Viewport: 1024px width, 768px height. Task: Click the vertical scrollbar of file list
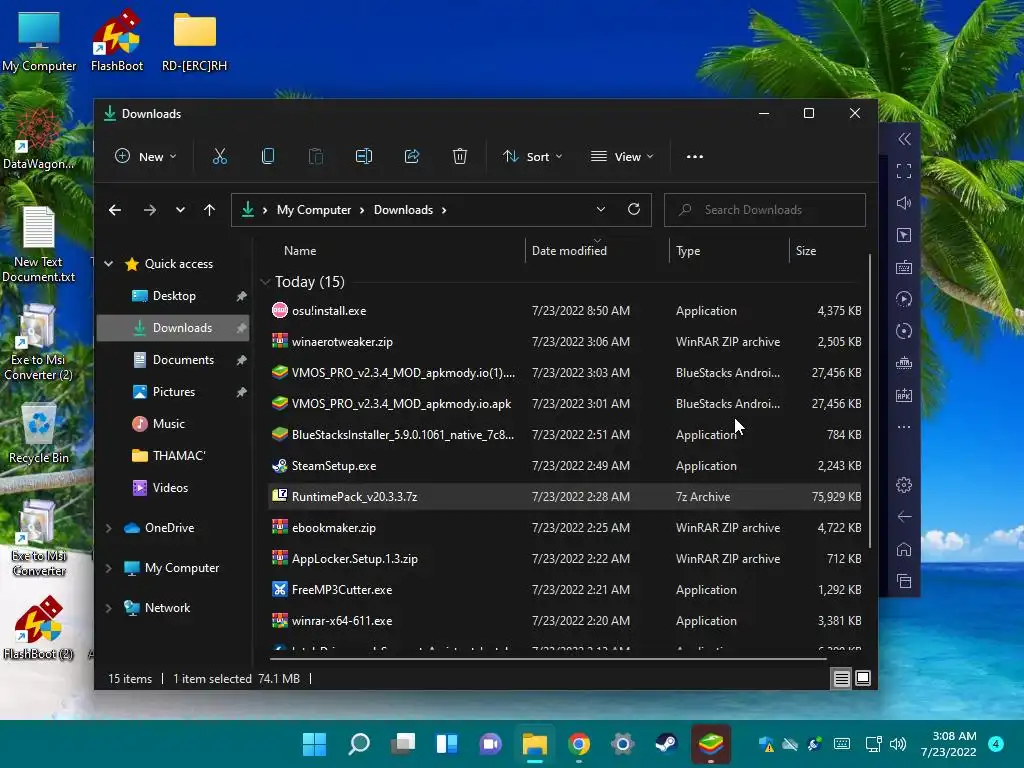[869, 402]
